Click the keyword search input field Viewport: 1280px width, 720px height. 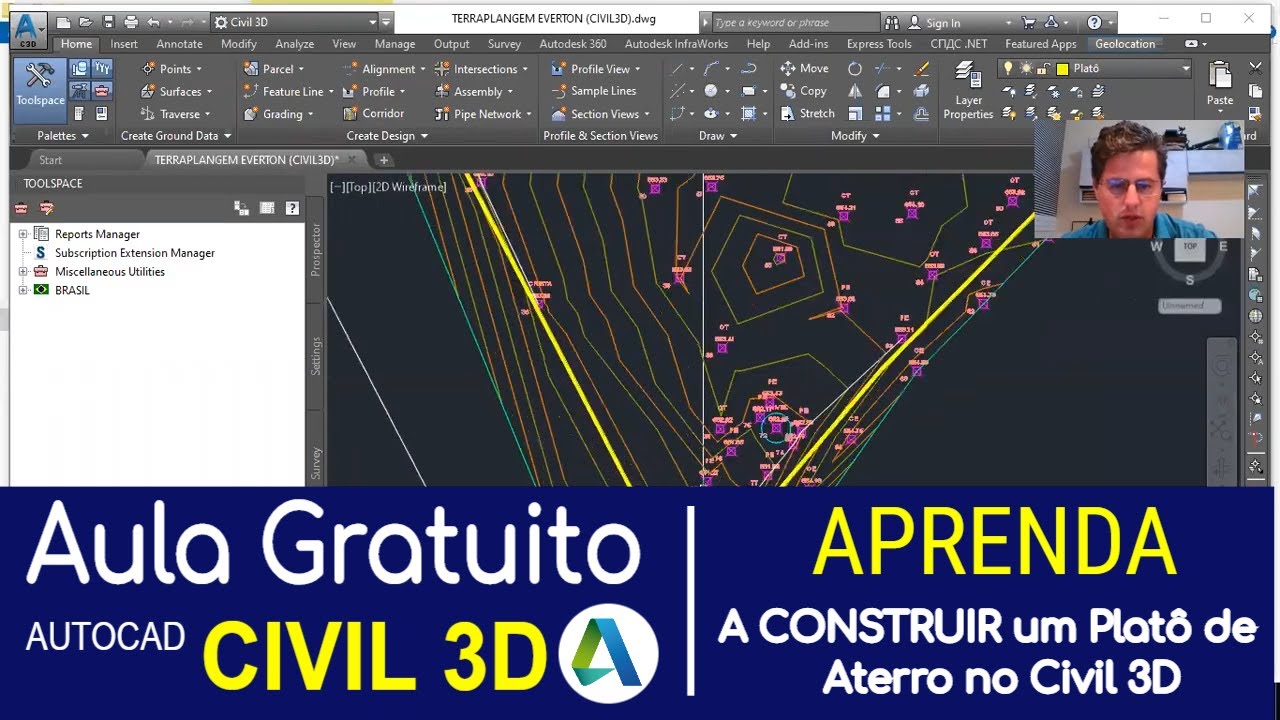pos(795,22)
